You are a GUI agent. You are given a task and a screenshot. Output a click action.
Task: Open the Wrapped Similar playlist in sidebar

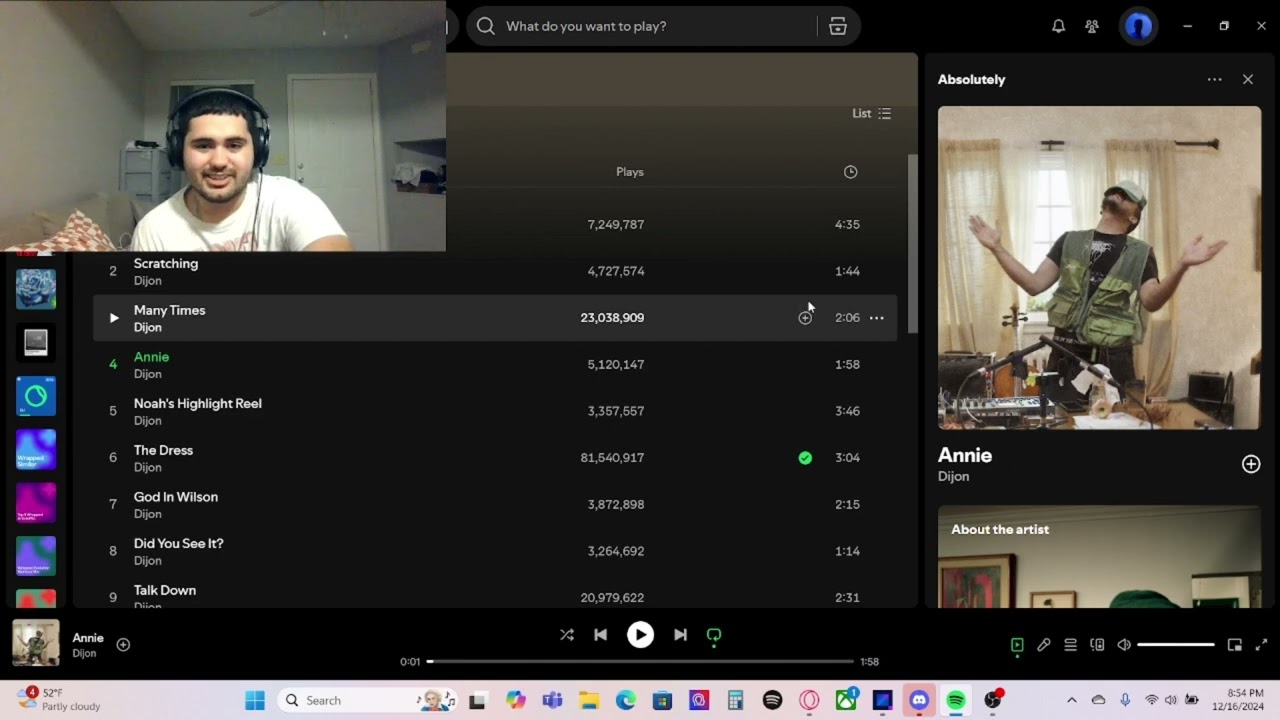point(36,450)
